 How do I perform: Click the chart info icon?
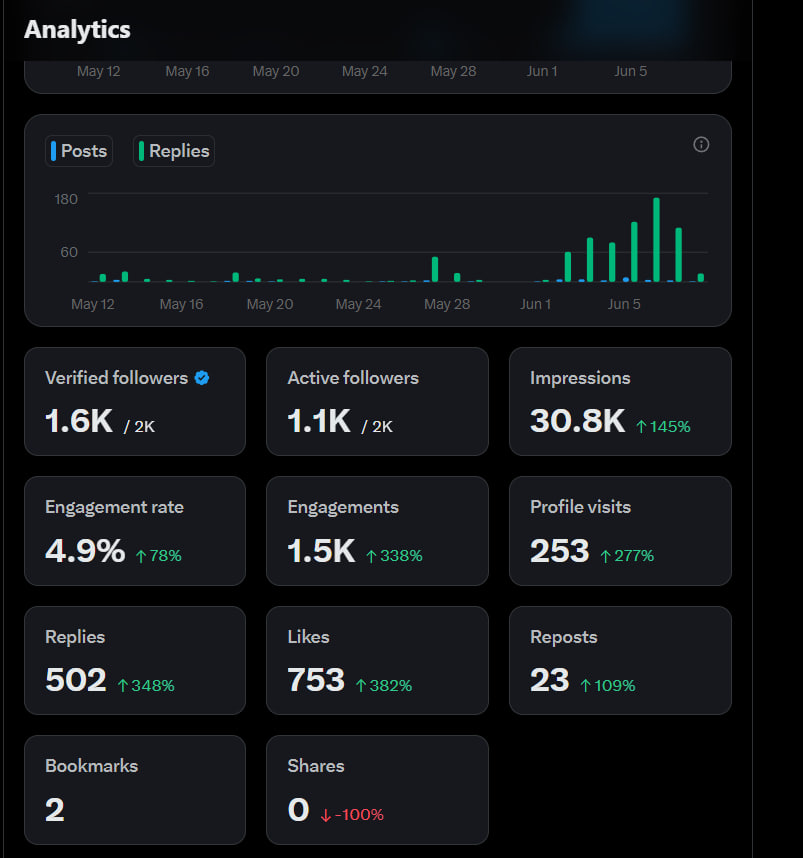pos(701,144)
